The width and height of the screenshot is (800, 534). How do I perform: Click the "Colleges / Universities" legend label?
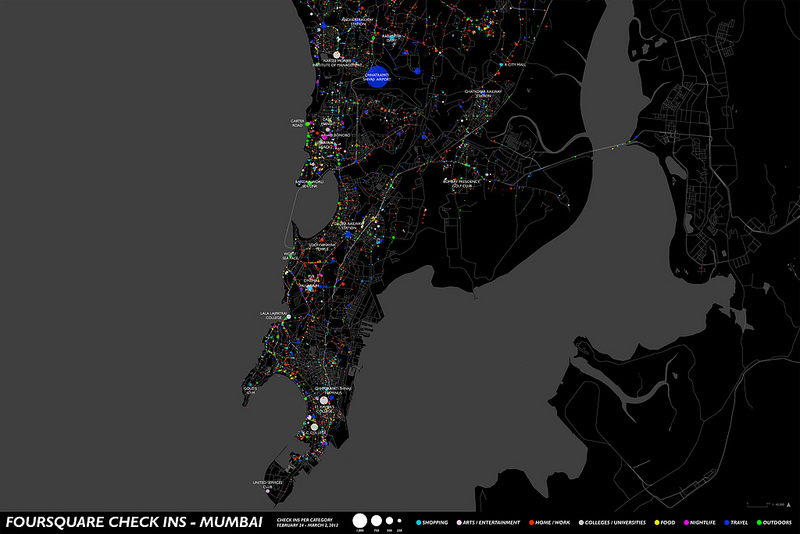(x=615, y=522)
